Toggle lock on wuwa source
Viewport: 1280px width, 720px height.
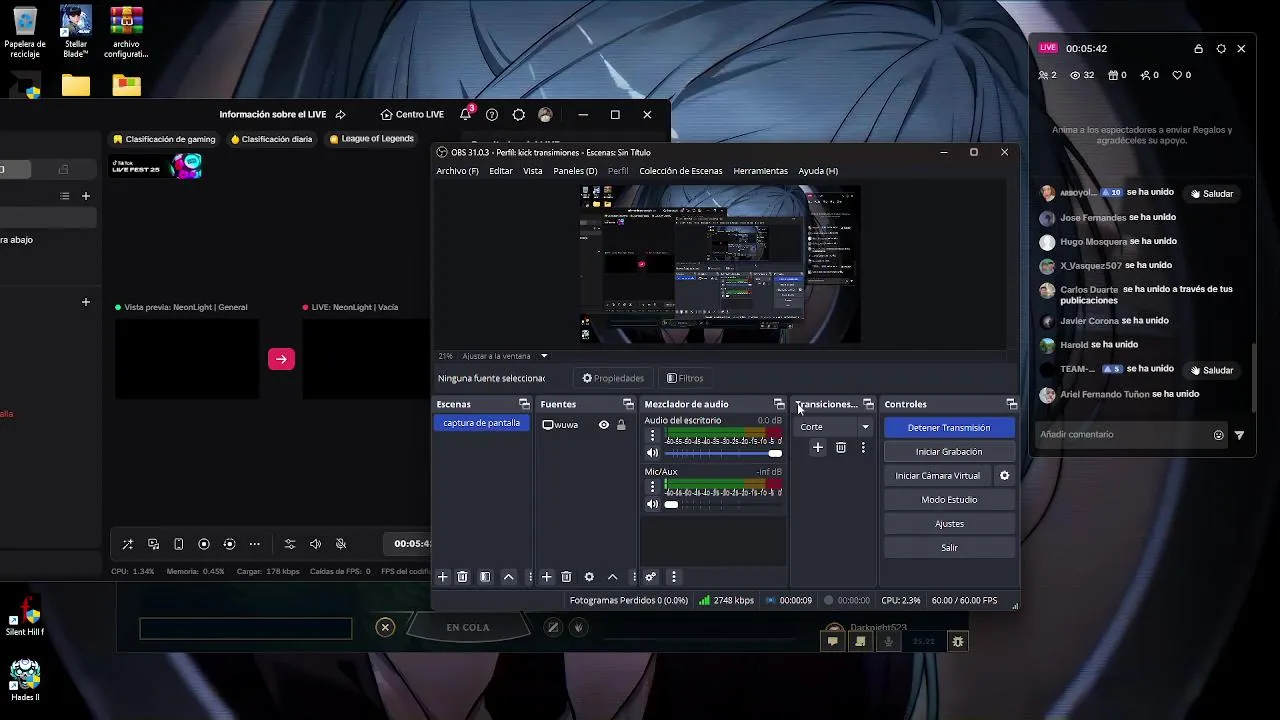point(621,425)
